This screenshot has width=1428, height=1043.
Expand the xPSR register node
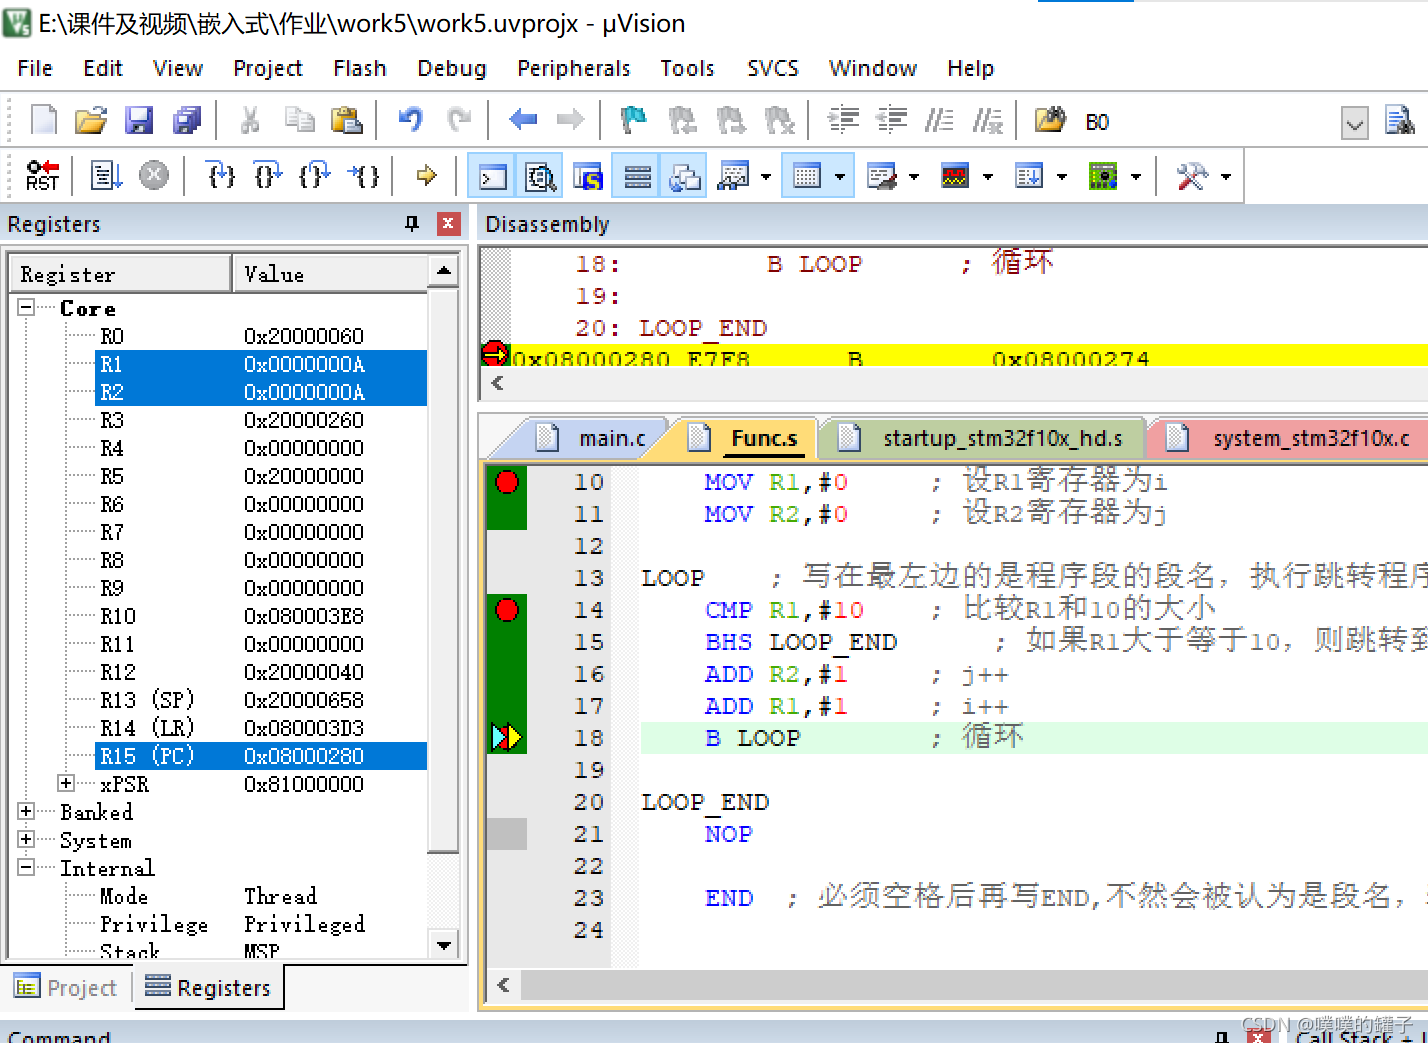(66, 783)
